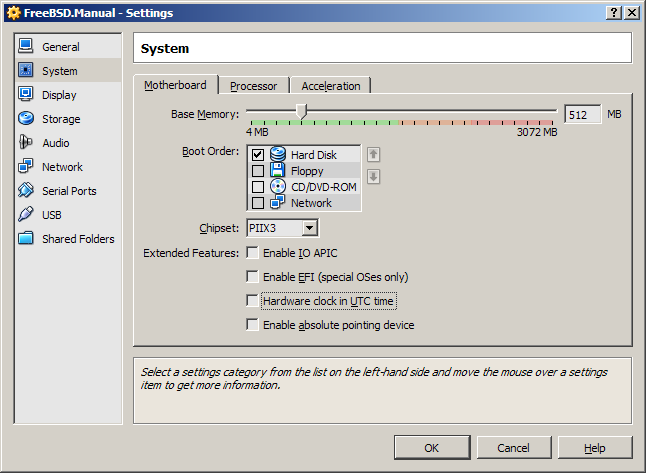The width and height of the screenshot is (646, 473).
Task: Enable EFI (special OSes only) checkbox
Action: pos(252,276)
